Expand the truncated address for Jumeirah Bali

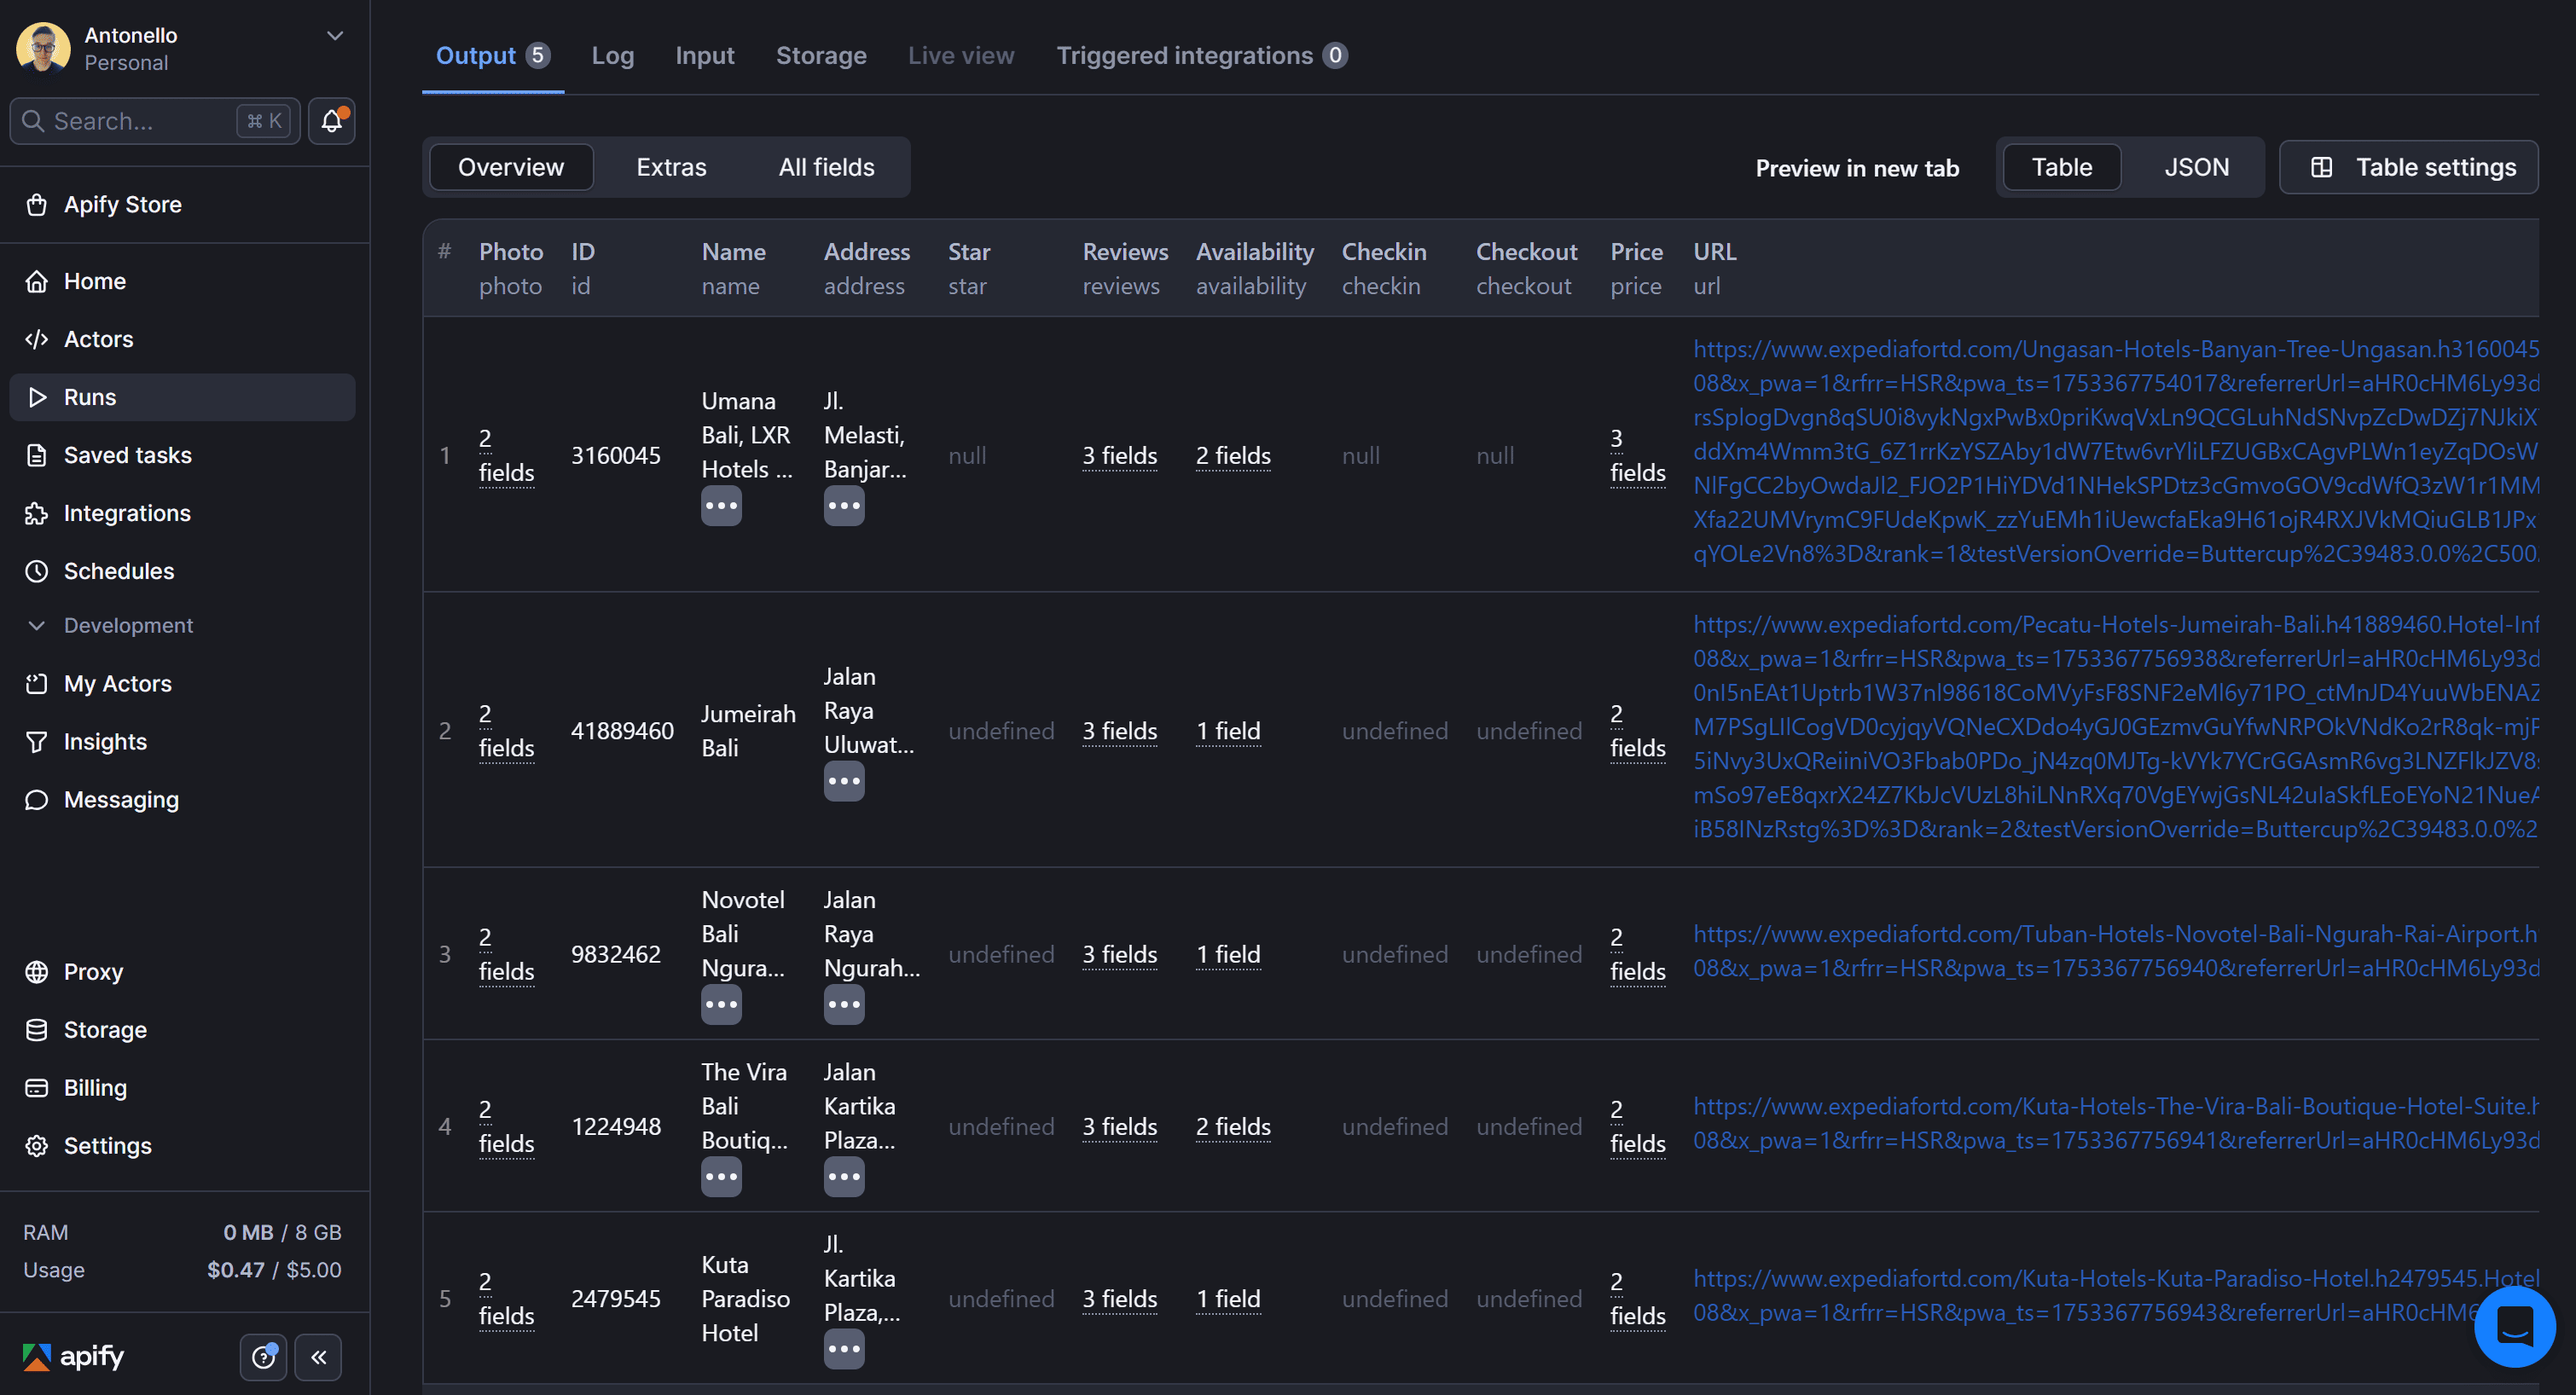[x=844, y=781]
